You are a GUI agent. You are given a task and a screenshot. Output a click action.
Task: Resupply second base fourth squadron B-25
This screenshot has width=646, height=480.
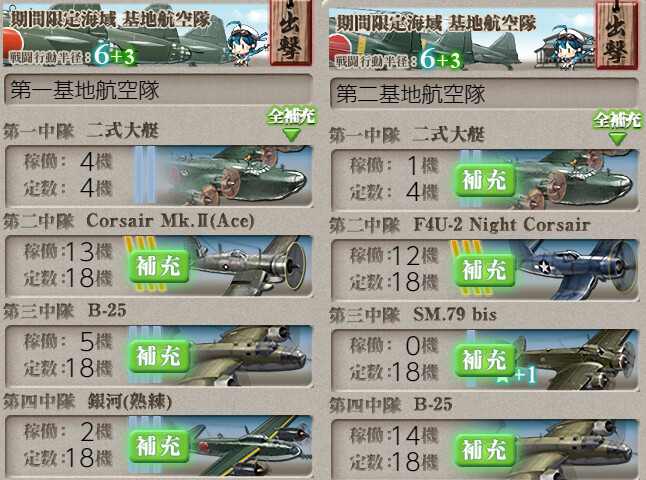[x=485, y=450]
